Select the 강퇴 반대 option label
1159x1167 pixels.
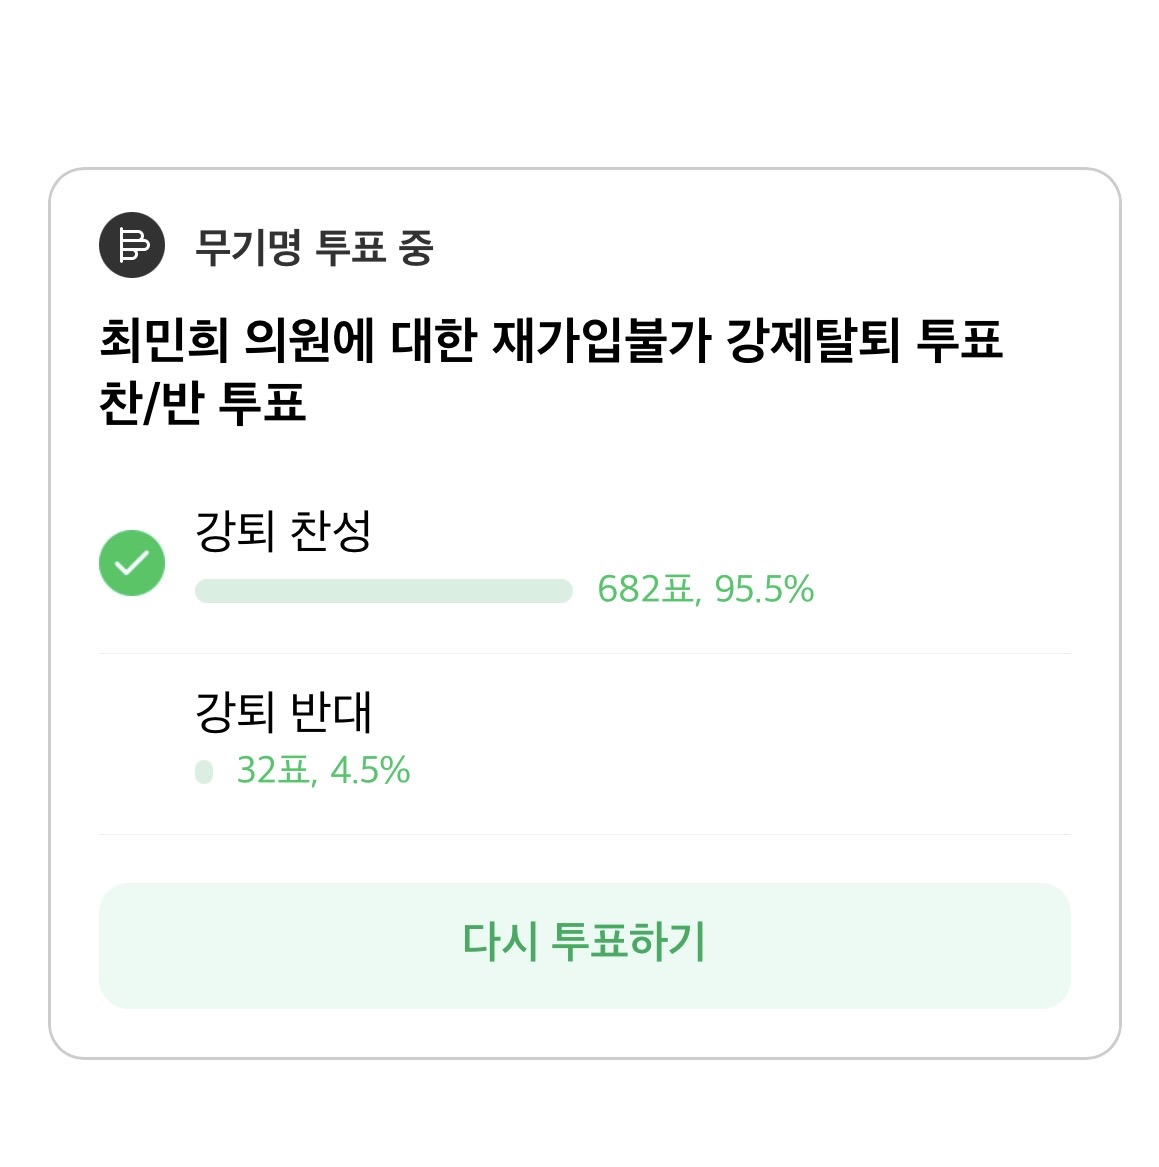click(x=283, y=712)
